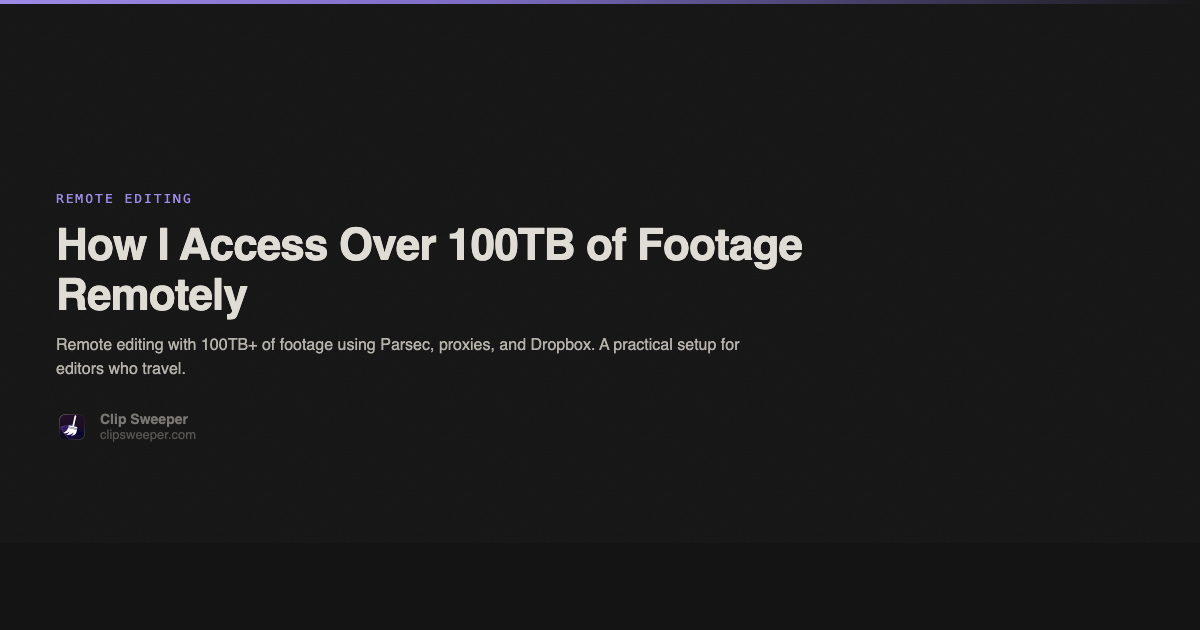This screenshot has height=630, width=1200.
Task: Click the purple progress bar at top
Action: pyautogui.click(x=300, y=2)
